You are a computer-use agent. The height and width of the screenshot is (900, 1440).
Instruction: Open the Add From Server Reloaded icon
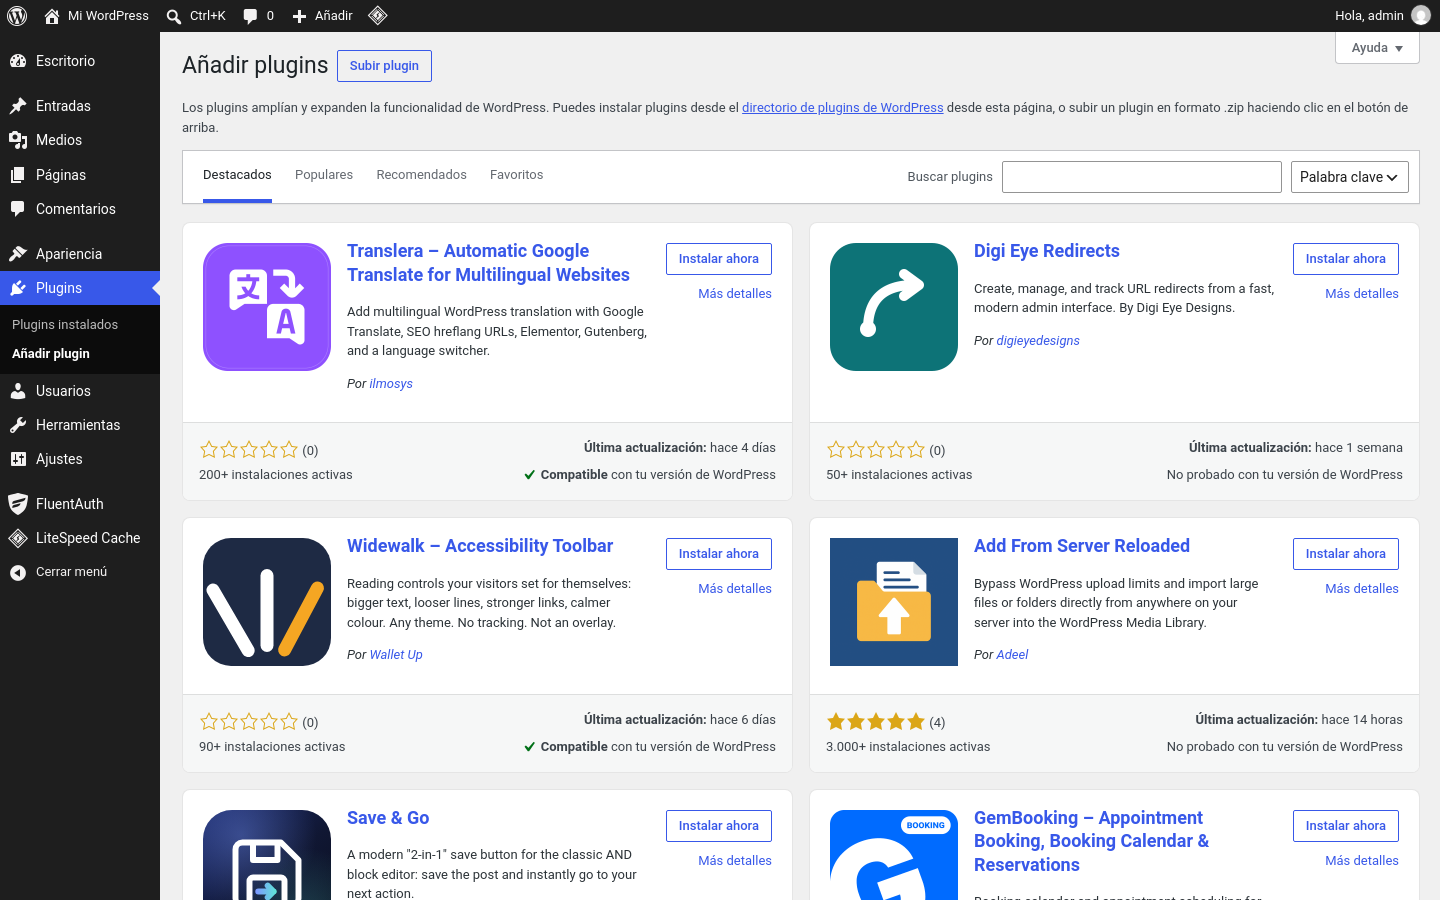(x=894, y=602)
